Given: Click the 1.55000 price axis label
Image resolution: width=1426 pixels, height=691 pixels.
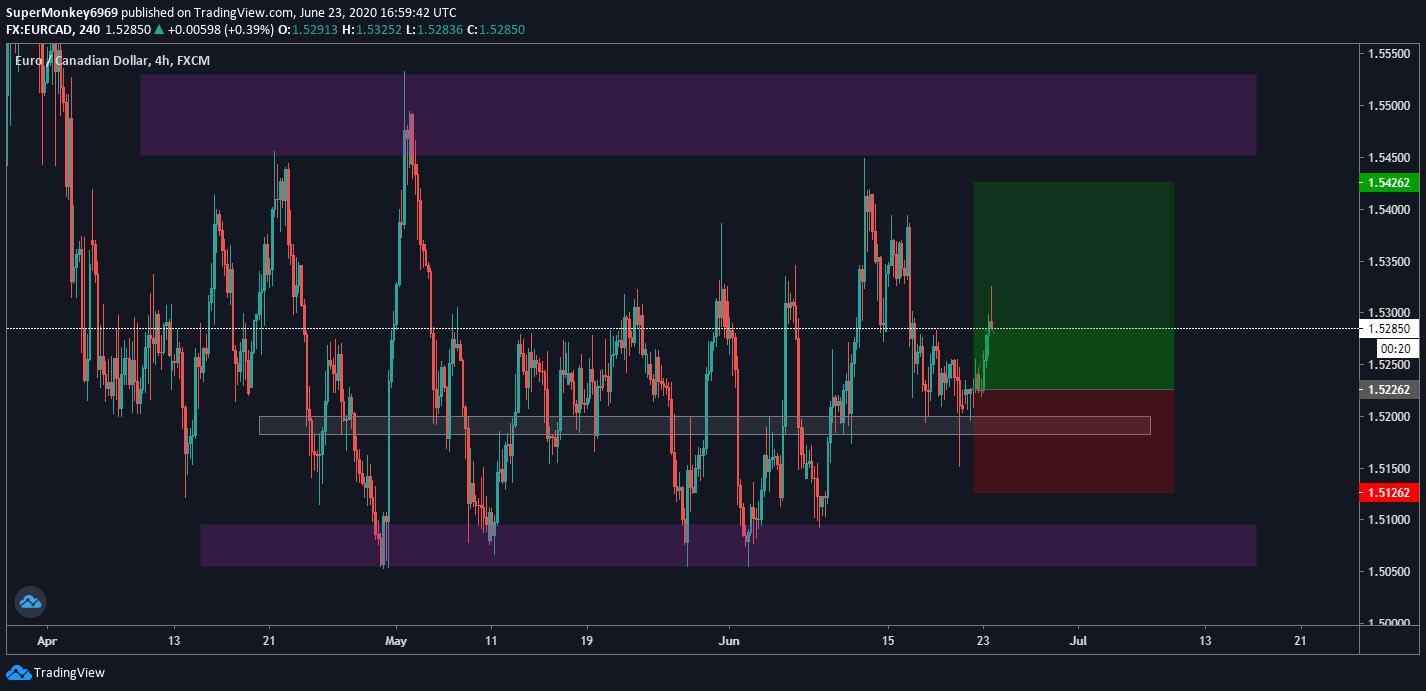Looking at the screenshot, I should [1388, 106].
